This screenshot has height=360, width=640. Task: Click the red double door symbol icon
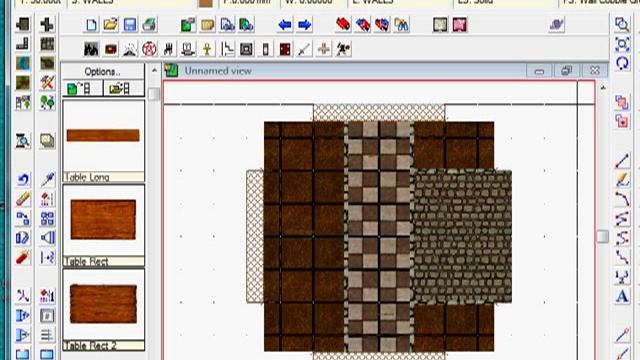tap(285, 49)
